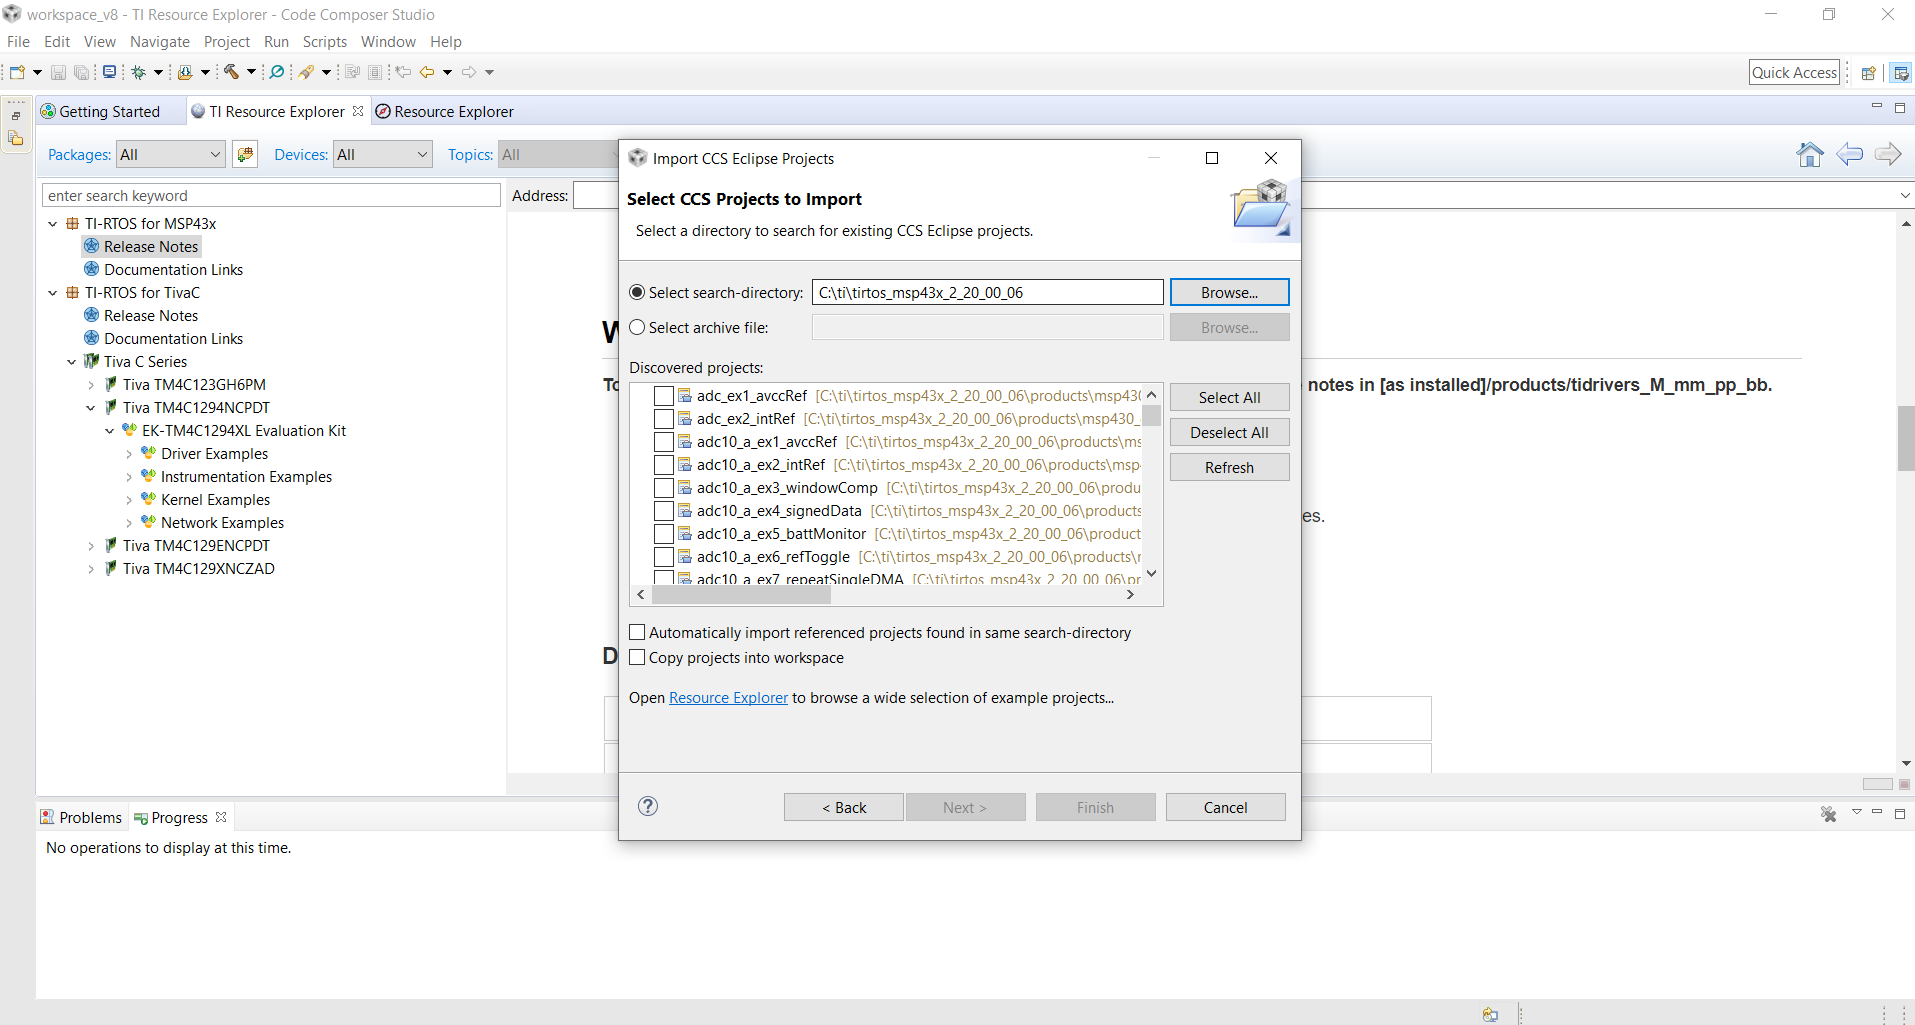Click the Quick Access field
This screenshot has height=1025, width=1915.
(1794, 72)
